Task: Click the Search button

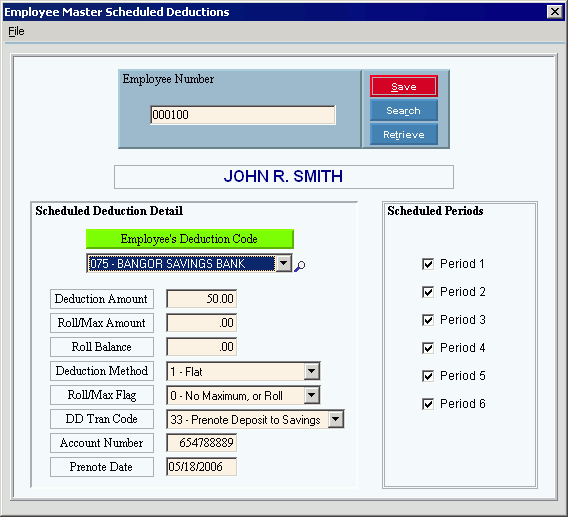Action: click(404, 110)
